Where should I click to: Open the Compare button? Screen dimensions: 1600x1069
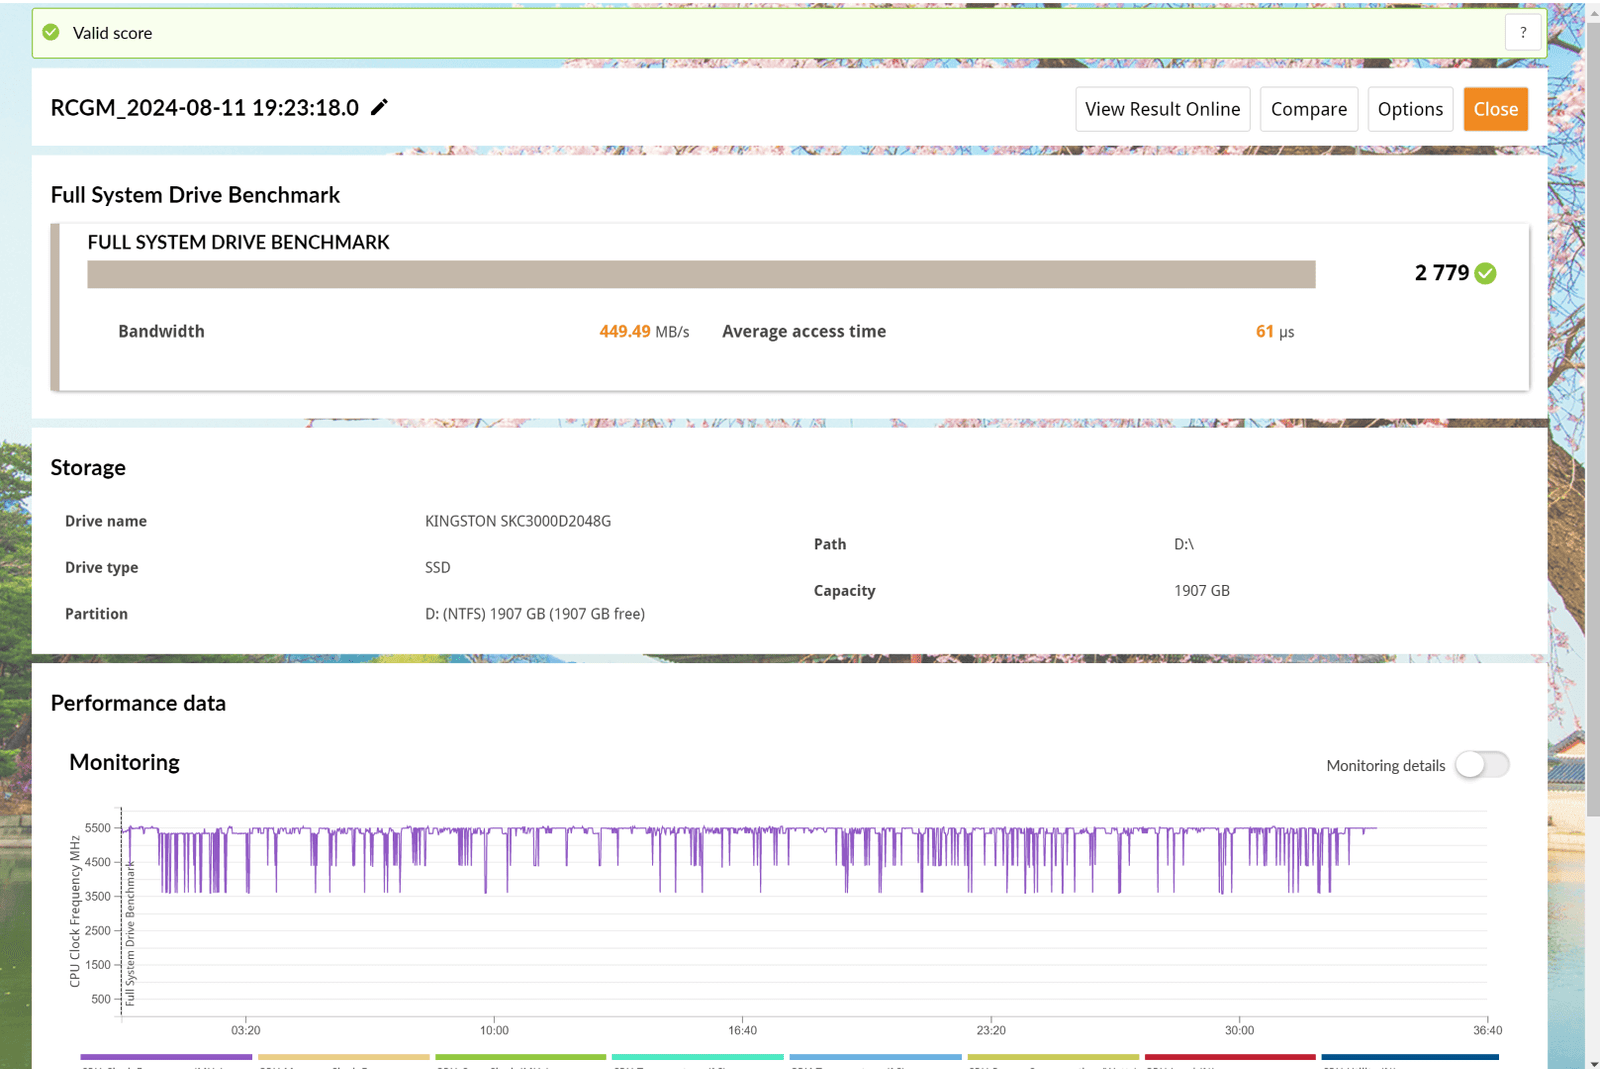coord(1308,109)
